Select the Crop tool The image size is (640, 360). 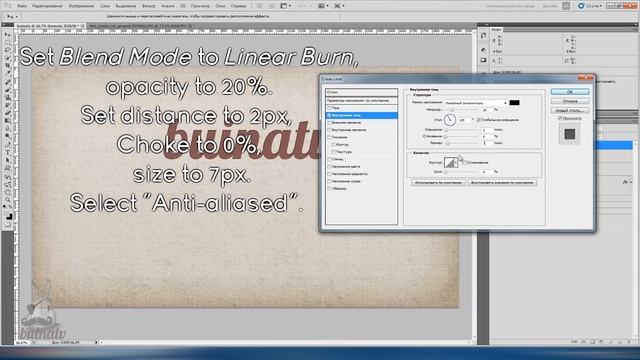click(x=9, y=65)
